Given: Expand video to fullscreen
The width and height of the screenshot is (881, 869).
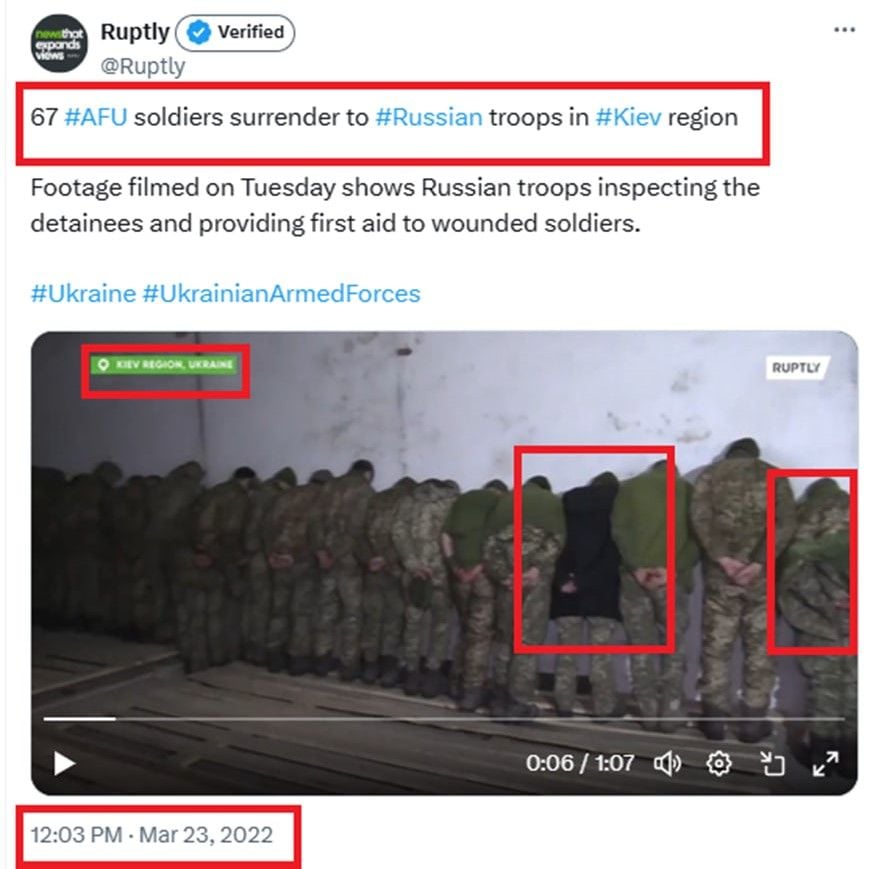Looking at the screenshot, I should (825, 763).
